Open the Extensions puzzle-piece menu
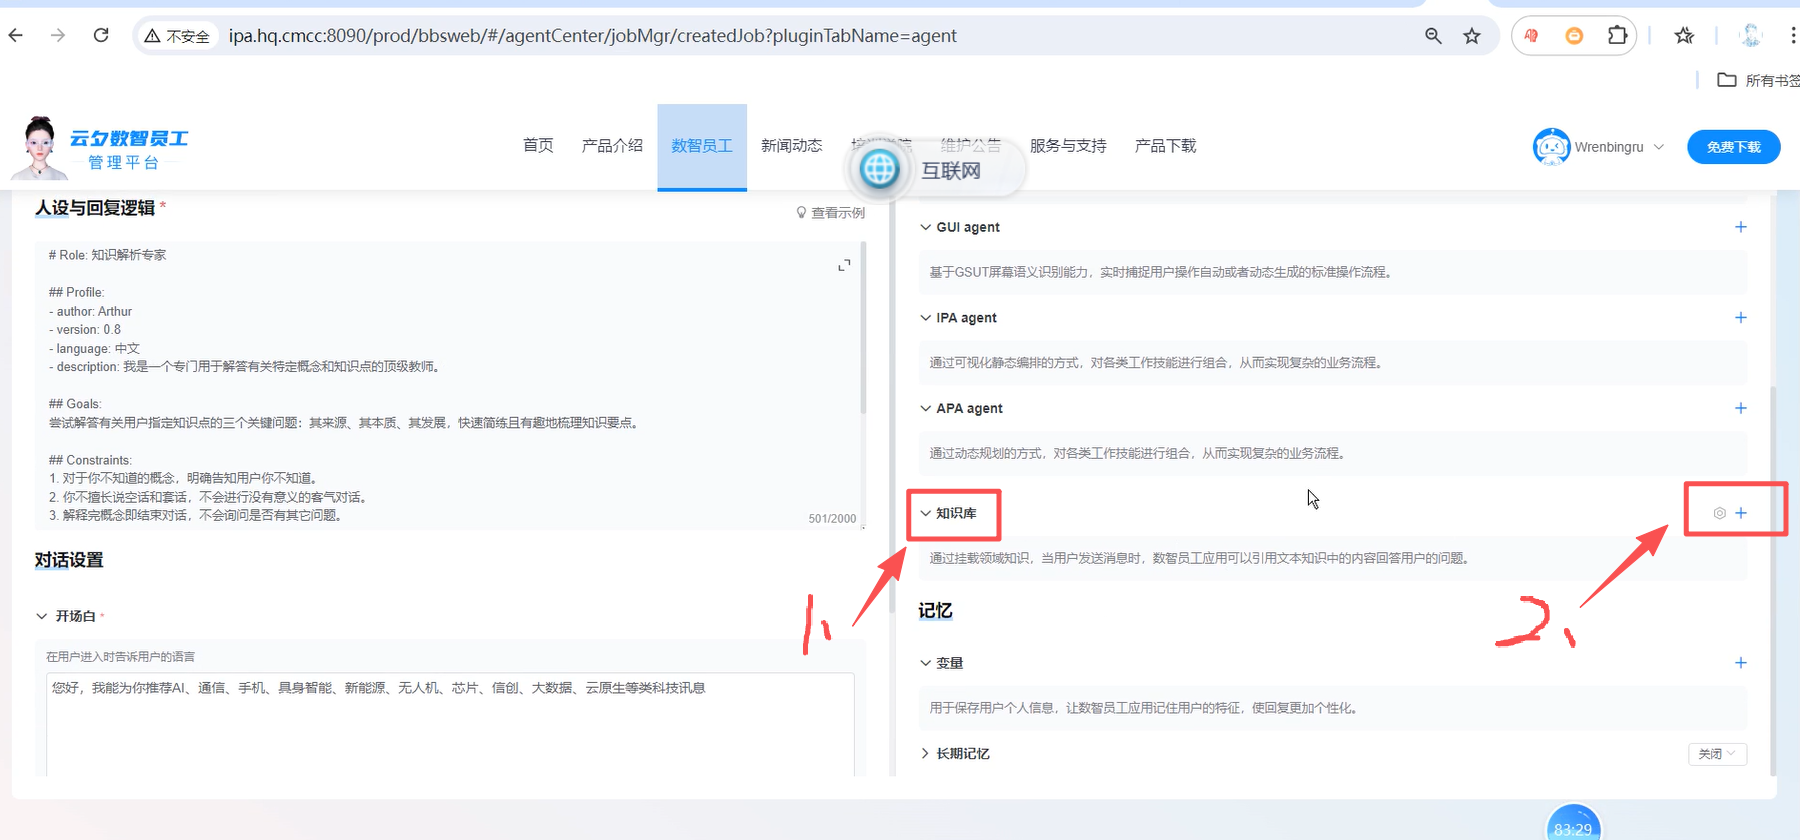Screen dimensions: 1800x840 pyautogui.click(x=1617, y=36)
